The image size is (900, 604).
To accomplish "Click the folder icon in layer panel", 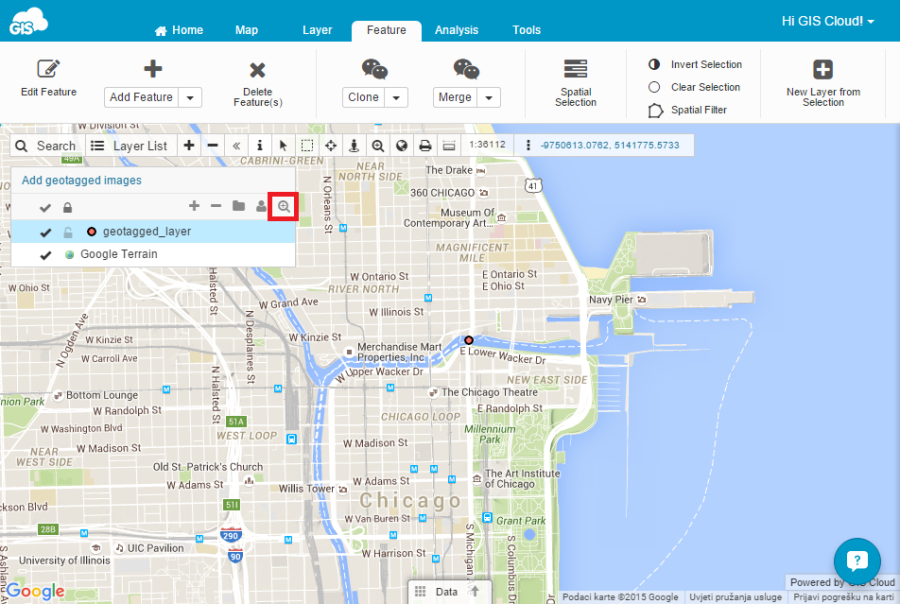I will pyautogui.click(x=239, y=206).
